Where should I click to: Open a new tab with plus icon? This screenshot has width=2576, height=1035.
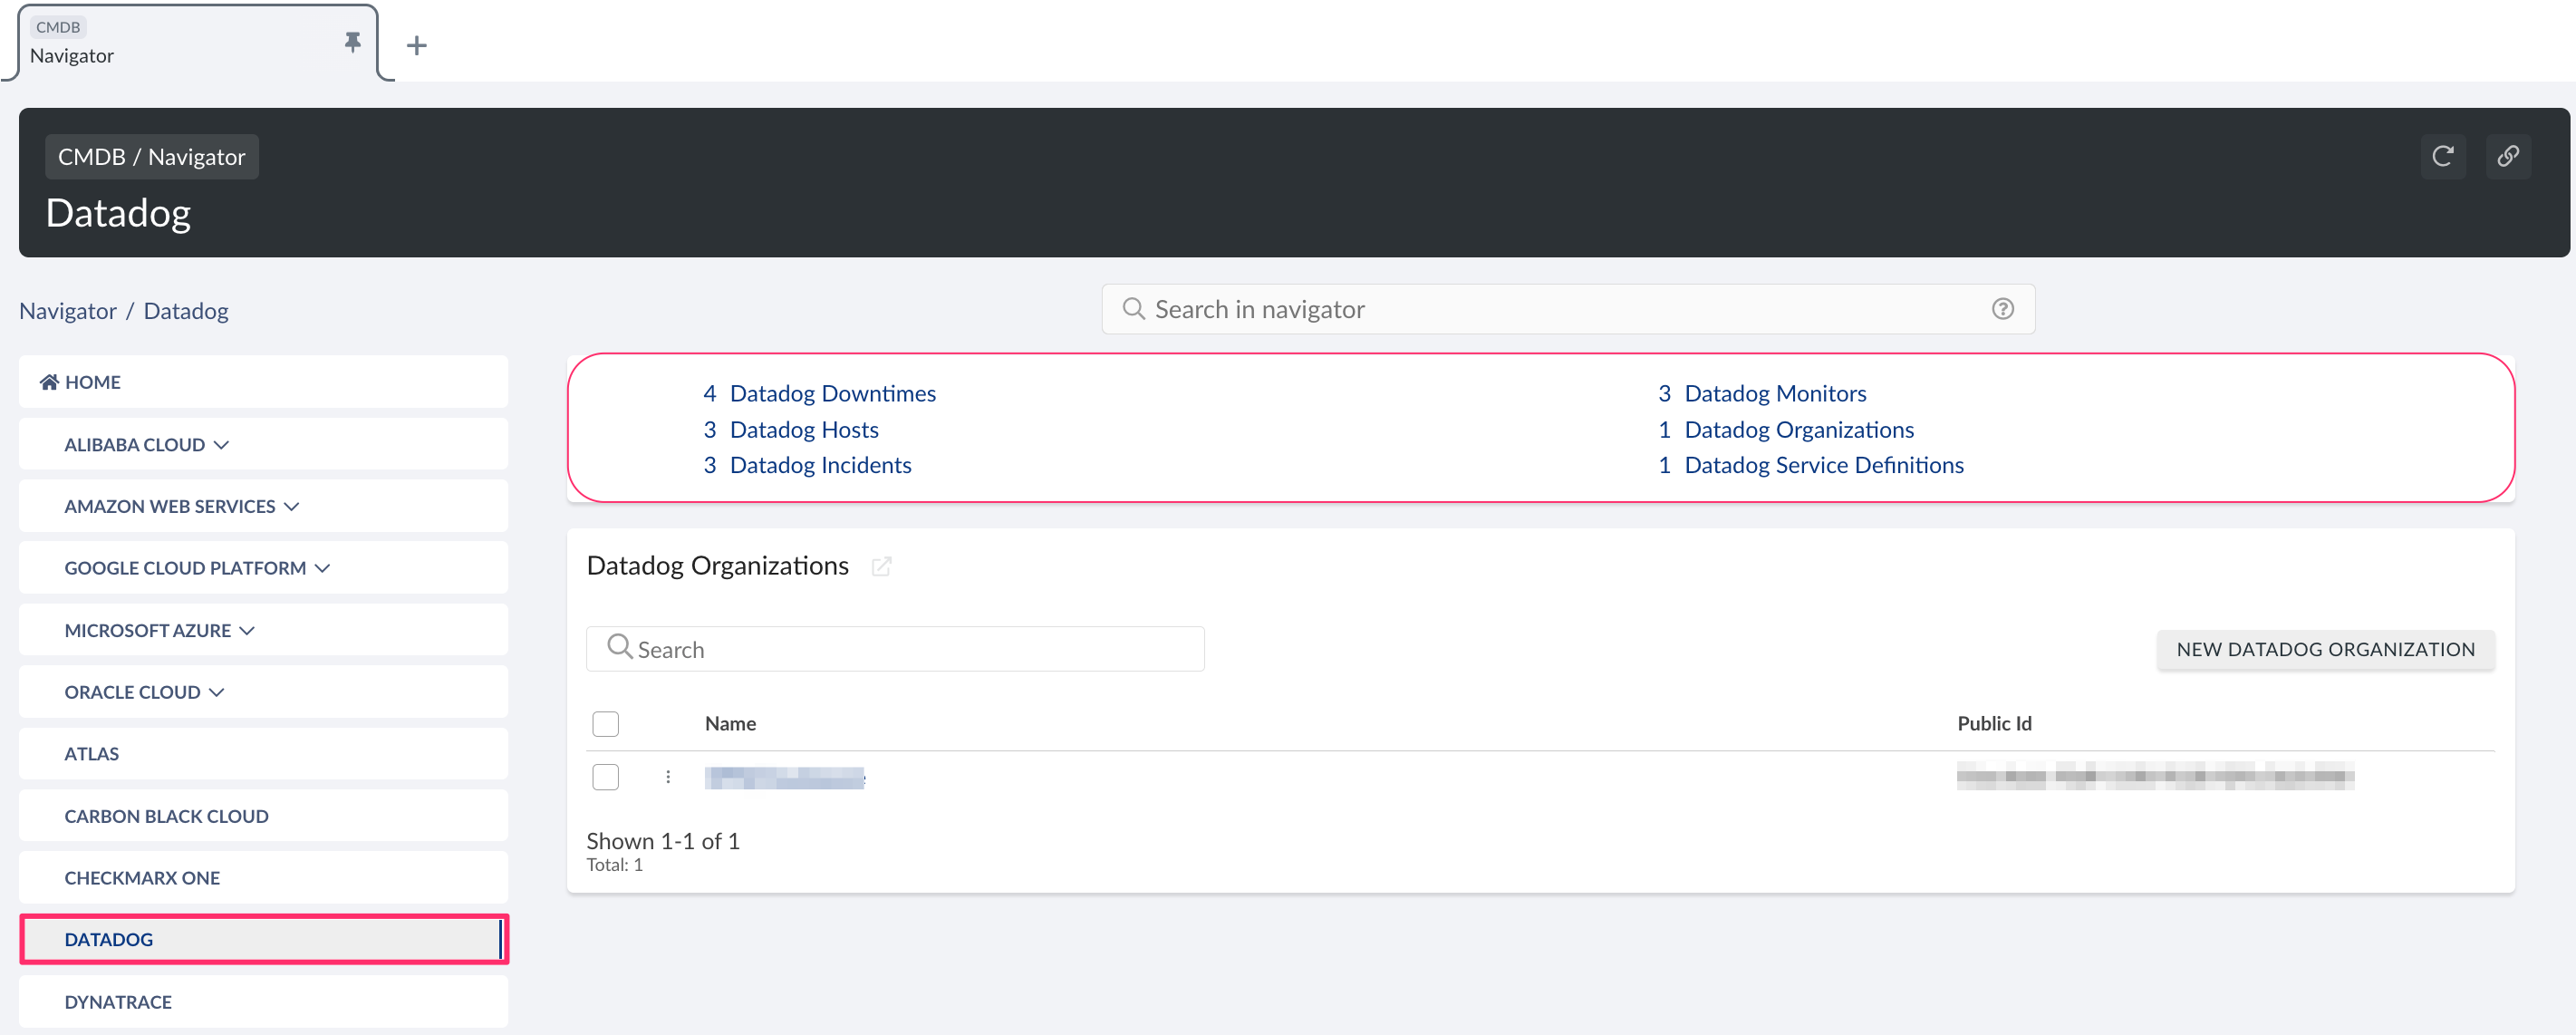pyautogui.click(x=417, y=45)
